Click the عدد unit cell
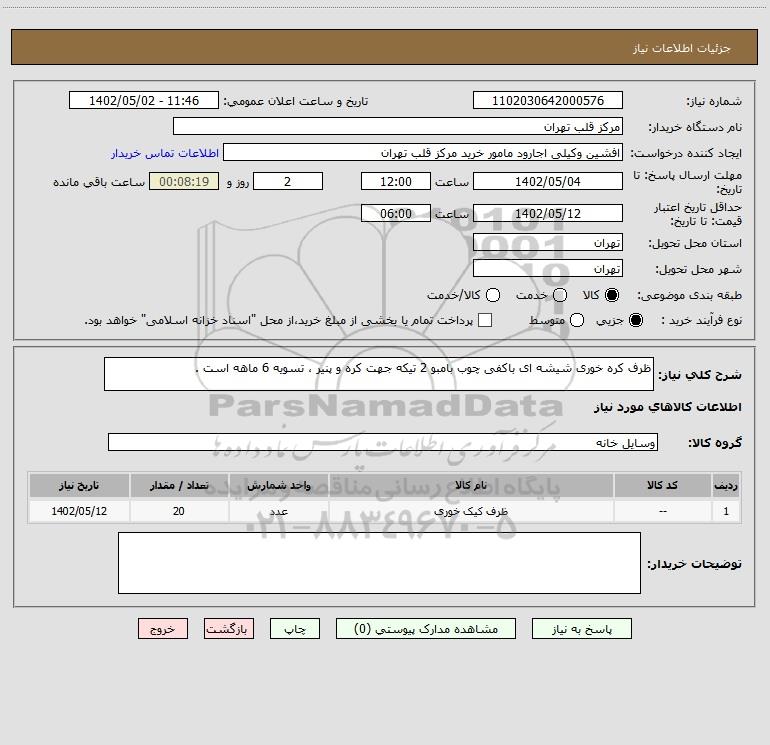This screenshot has width=770, height=745. (278, 511)
